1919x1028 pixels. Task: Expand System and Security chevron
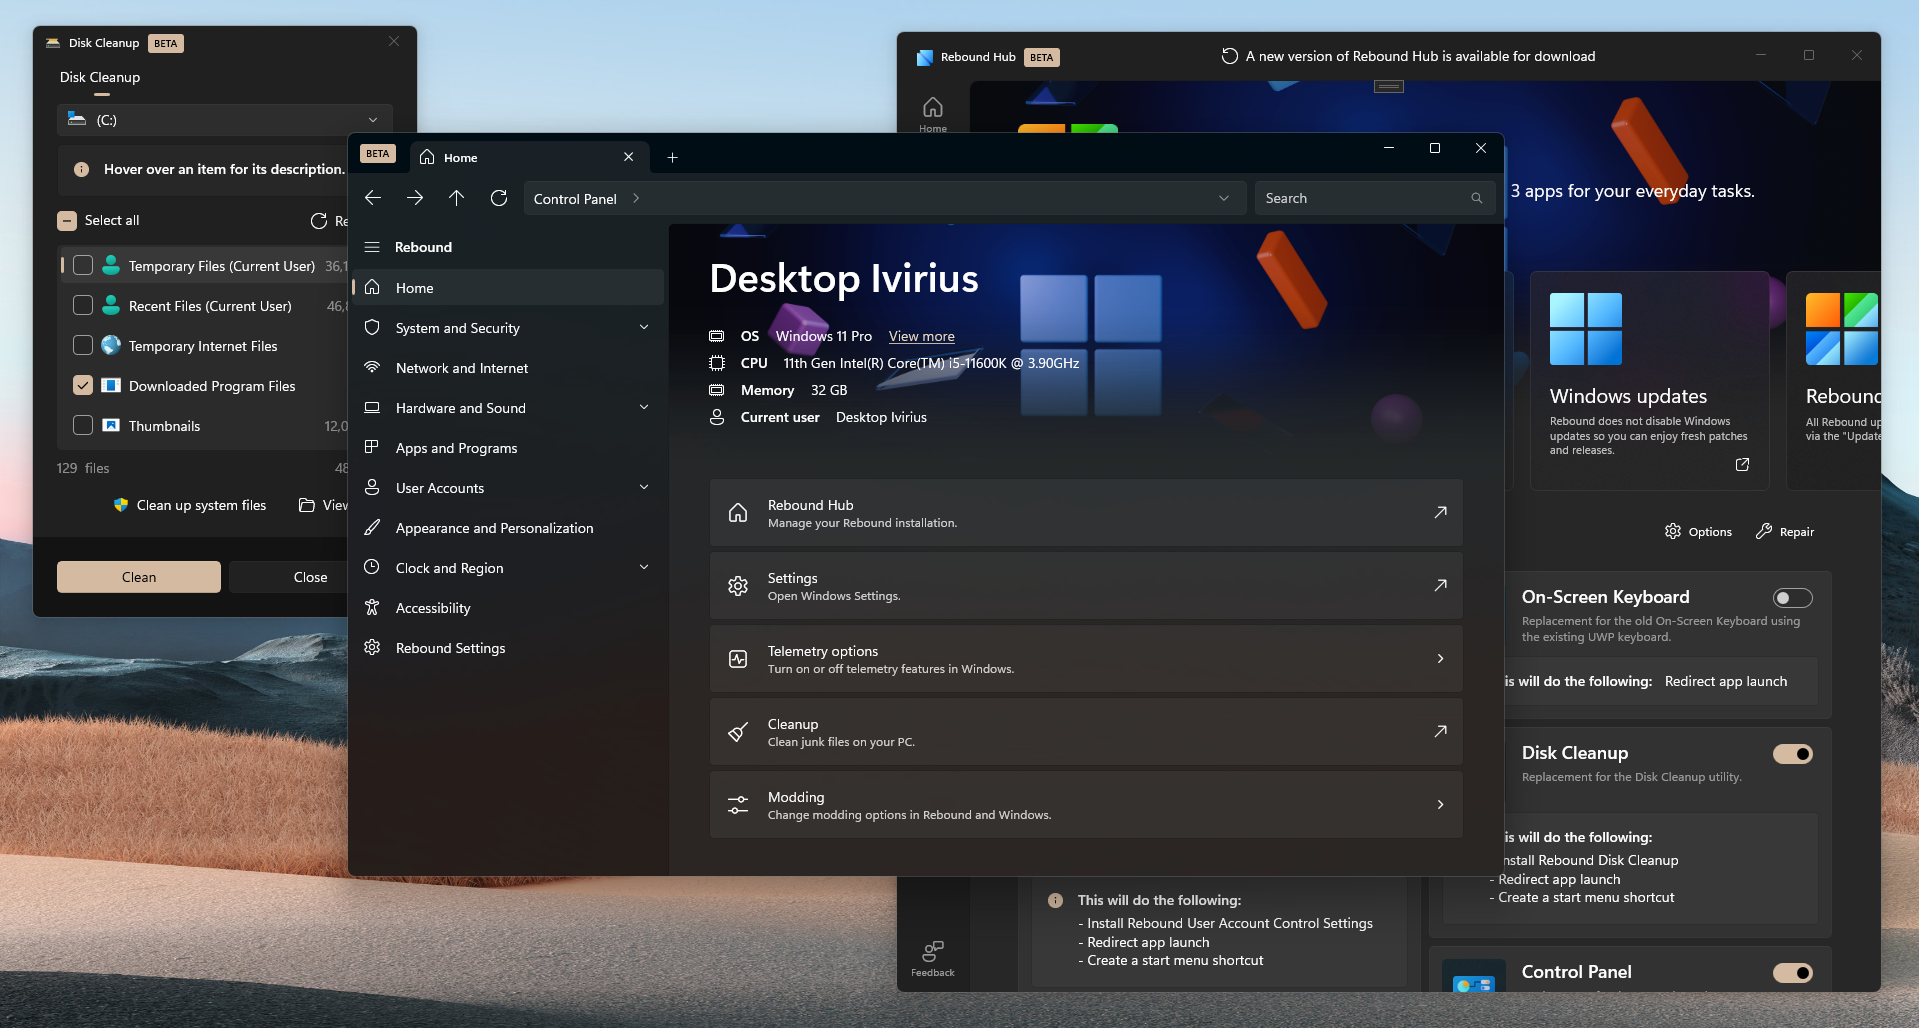click(644, 327)
